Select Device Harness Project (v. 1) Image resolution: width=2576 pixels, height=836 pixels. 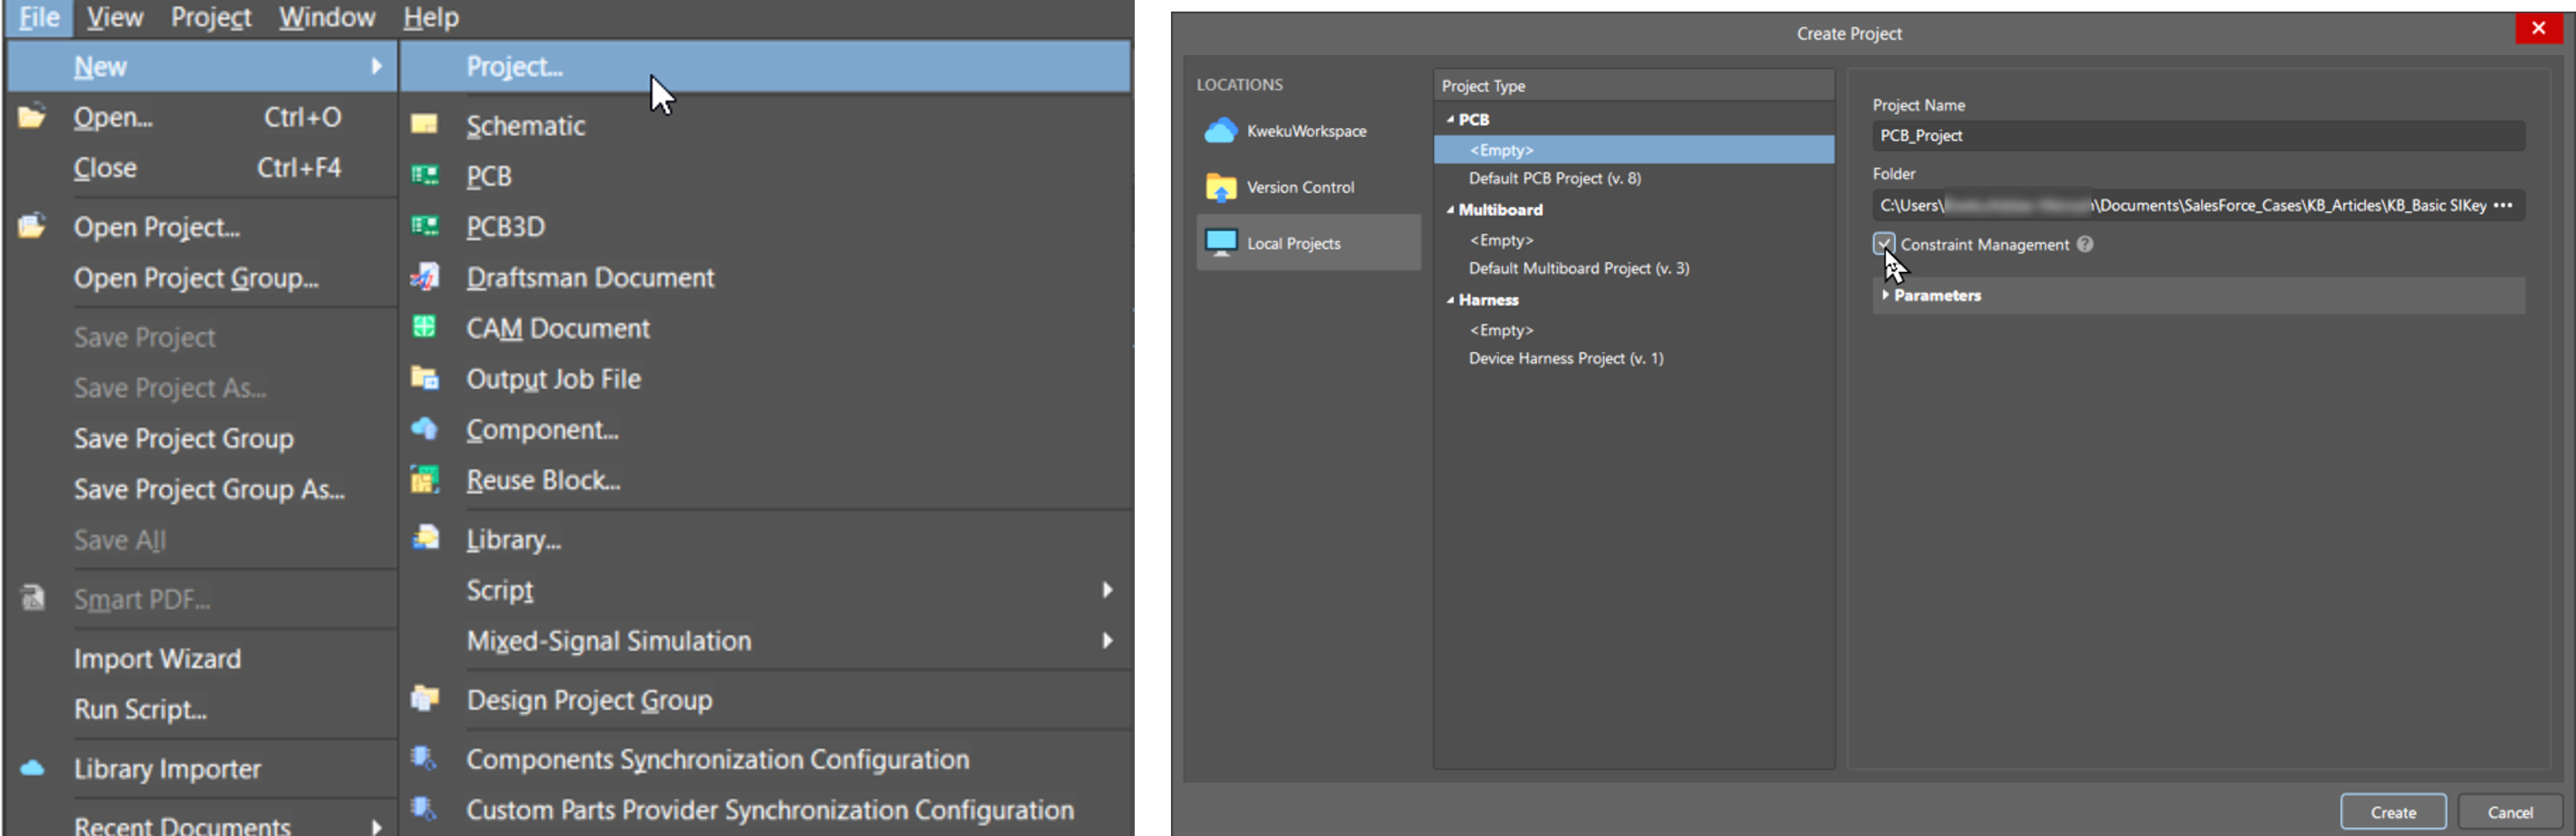(1566, 358)
